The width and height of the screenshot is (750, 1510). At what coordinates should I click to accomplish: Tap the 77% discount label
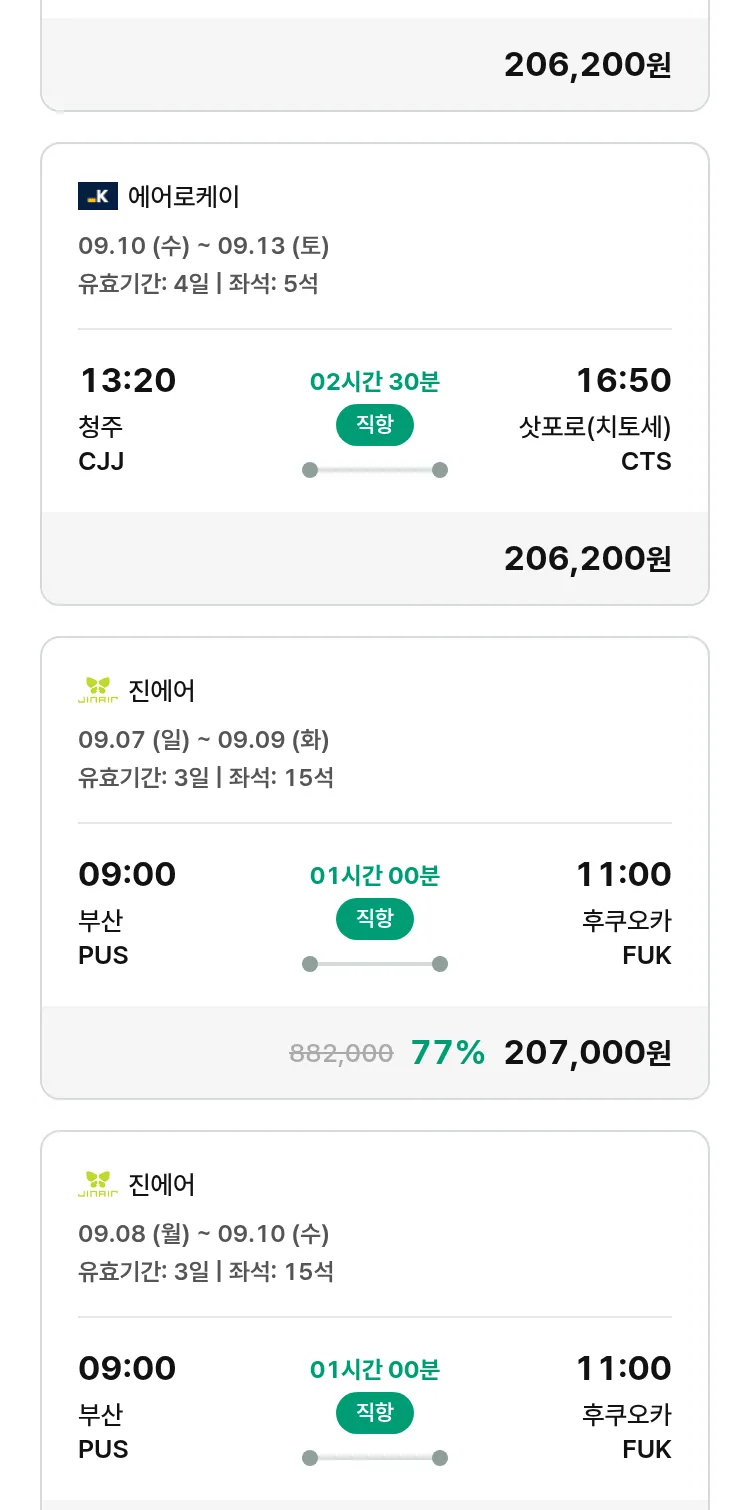point(448,1052)
